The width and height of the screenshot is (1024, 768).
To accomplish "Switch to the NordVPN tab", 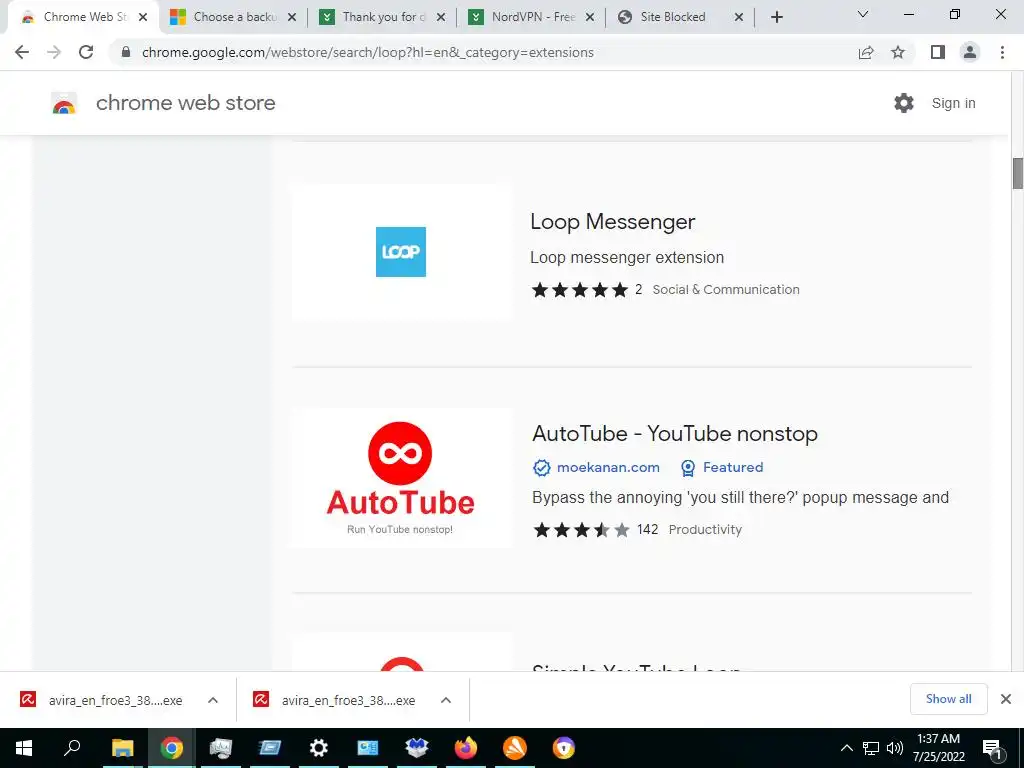I will (532, 17).
